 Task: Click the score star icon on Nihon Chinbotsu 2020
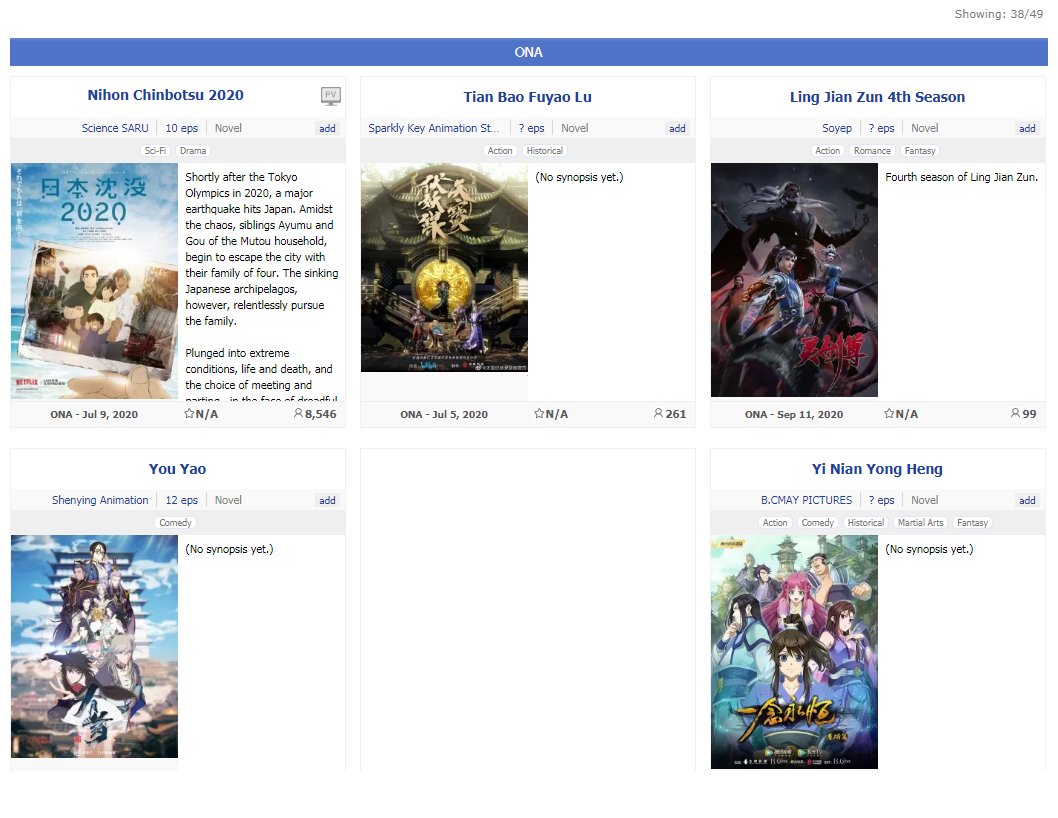click(x=189, y=414)
